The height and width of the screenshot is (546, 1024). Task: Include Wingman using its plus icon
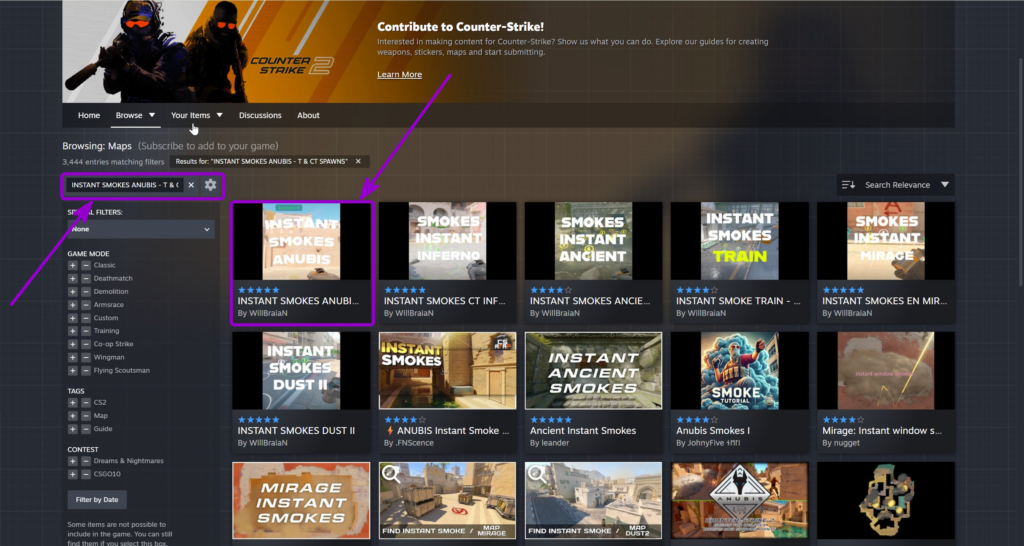(x=72, y=357)
